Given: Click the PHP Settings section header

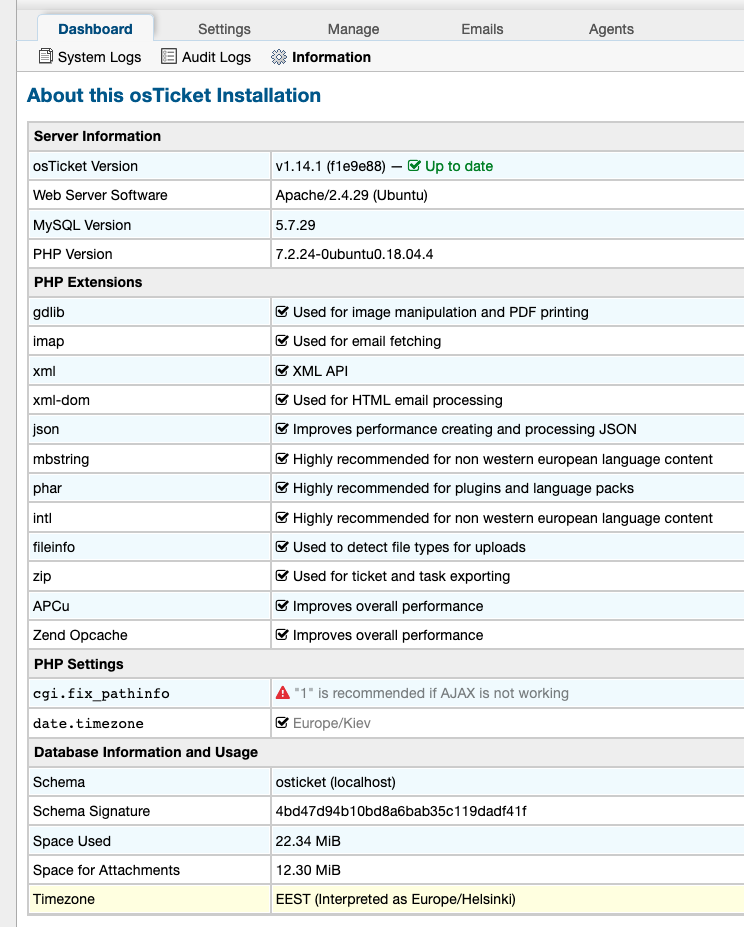Looking at the screenshot, I should coord(79,664).
